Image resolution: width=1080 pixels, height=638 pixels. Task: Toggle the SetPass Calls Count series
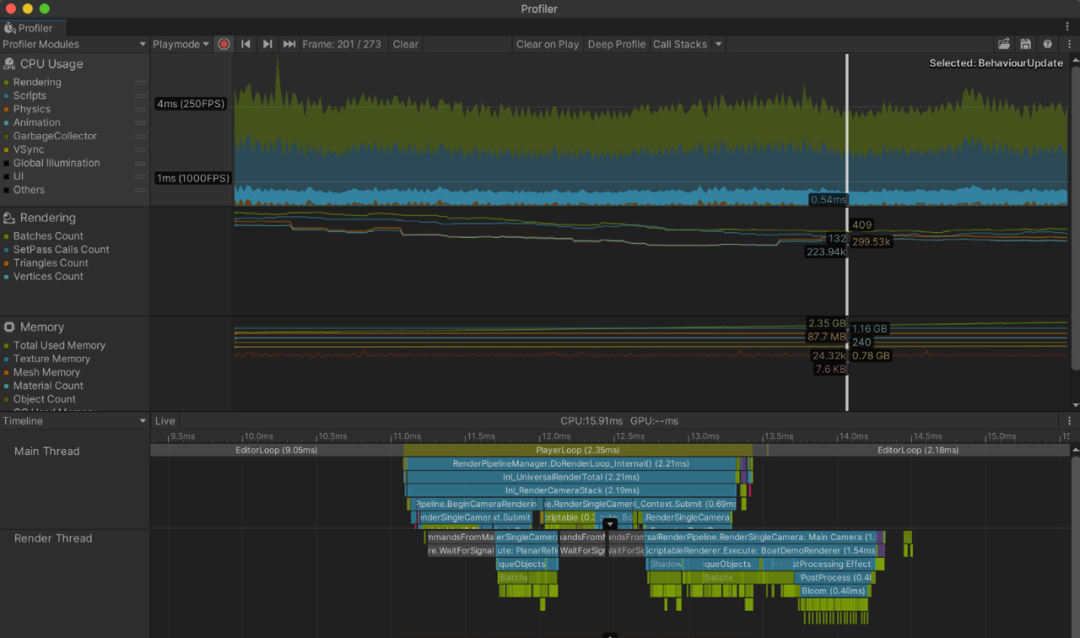[x=6, y=249]
